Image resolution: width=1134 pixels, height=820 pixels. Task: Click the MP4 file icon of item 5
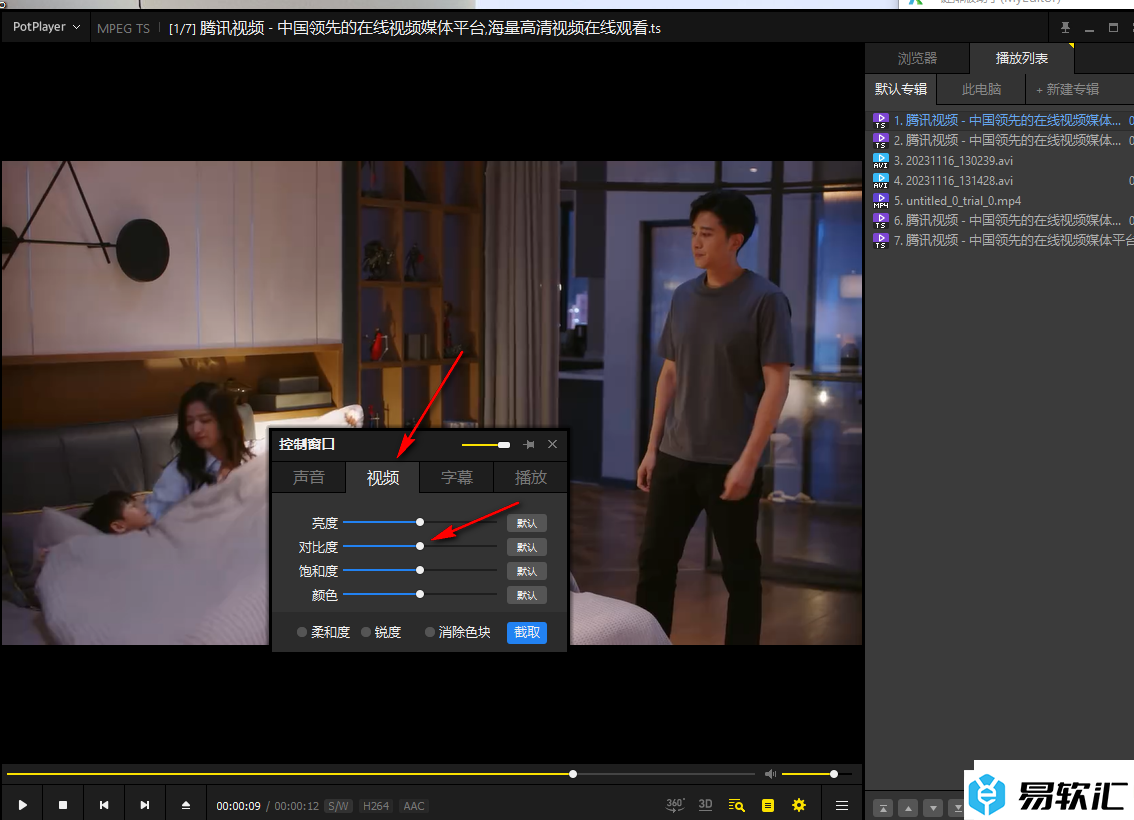(x=880, y=200)
